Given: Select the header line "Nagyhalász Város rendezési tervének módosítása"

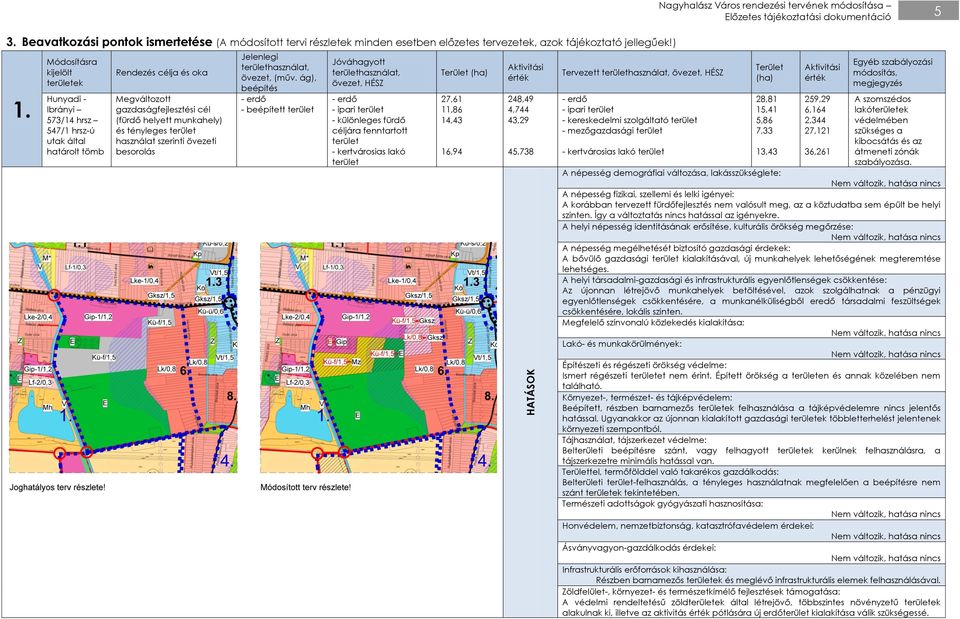Looking at the screenshot, I should [x=774, y=6].
